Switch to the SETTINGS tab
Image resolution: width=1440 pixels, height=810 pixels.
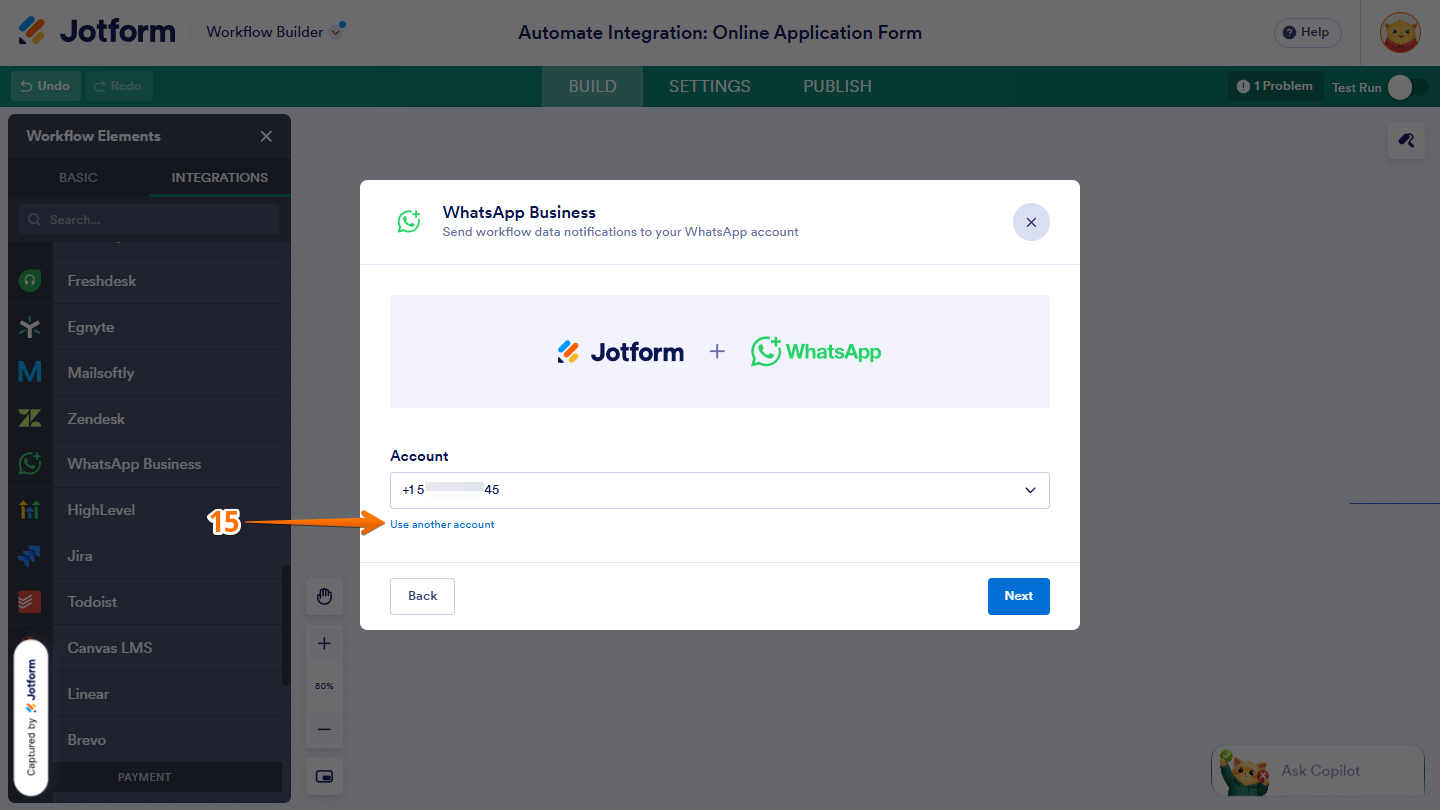709,86
